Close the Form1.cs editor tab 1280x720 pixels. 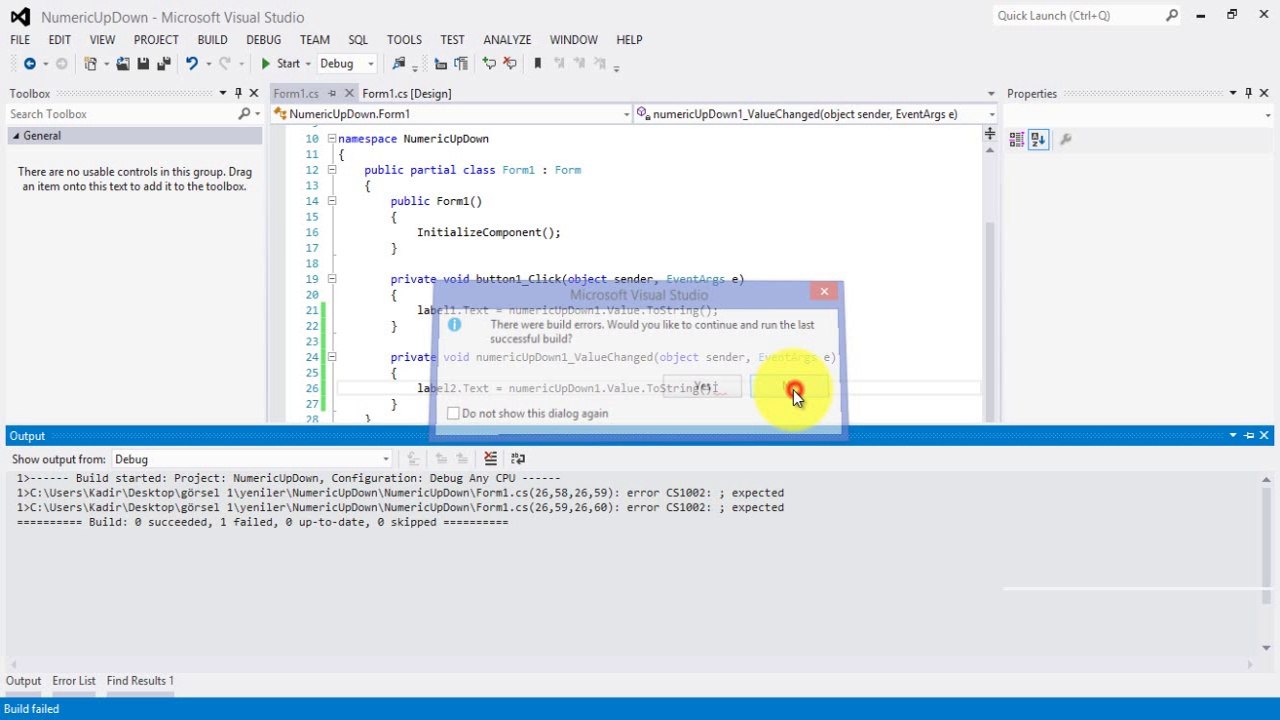347,93
